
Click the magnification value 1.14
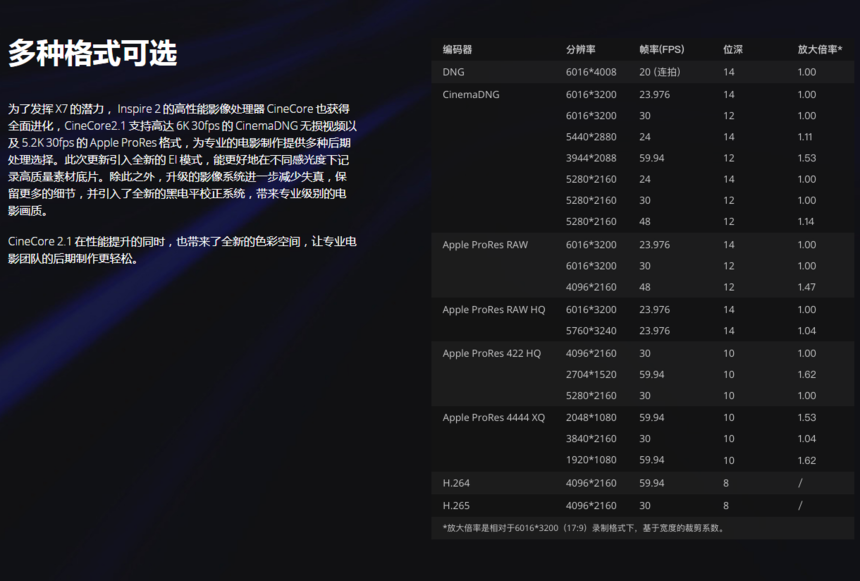point(806,222)
